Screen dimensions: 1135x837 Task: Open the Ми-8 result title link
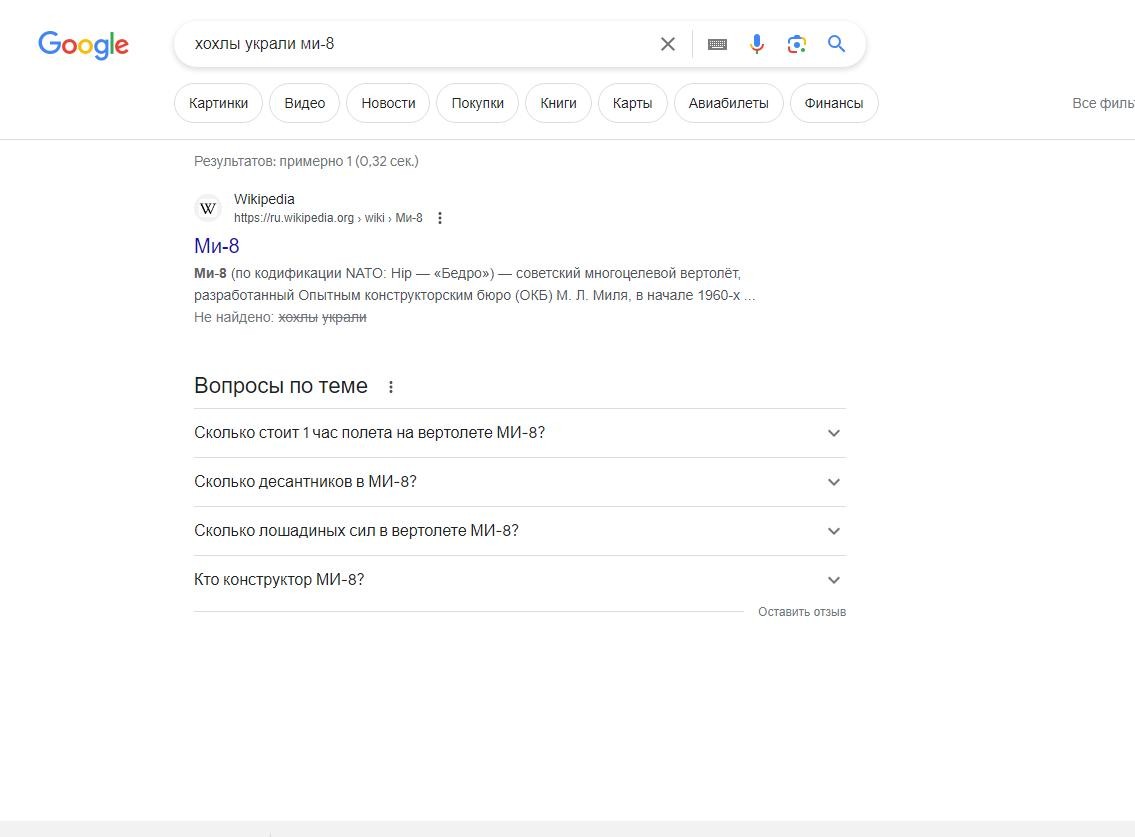pos(216,246)
